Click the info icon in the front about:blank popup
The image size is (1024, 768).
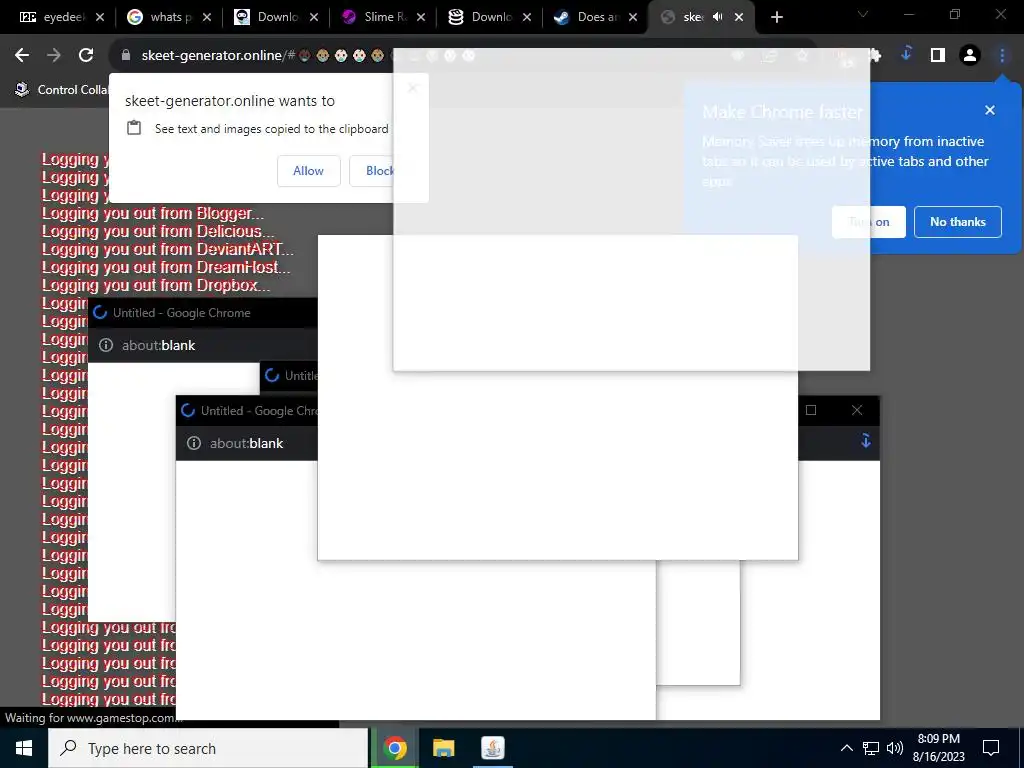click(x=194, y=443)
